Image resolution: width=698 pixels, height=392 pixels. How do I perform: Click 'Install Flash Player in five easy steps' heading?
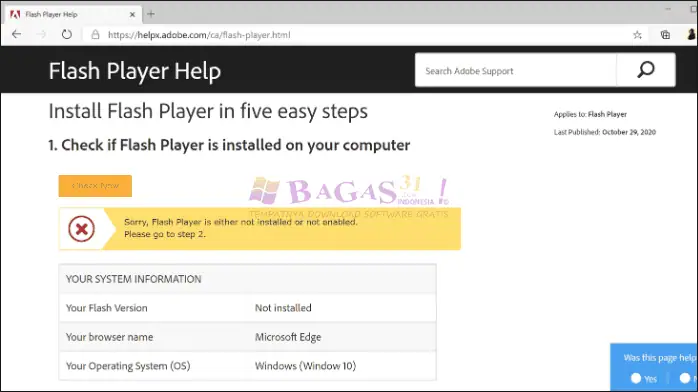pos(208,111)
